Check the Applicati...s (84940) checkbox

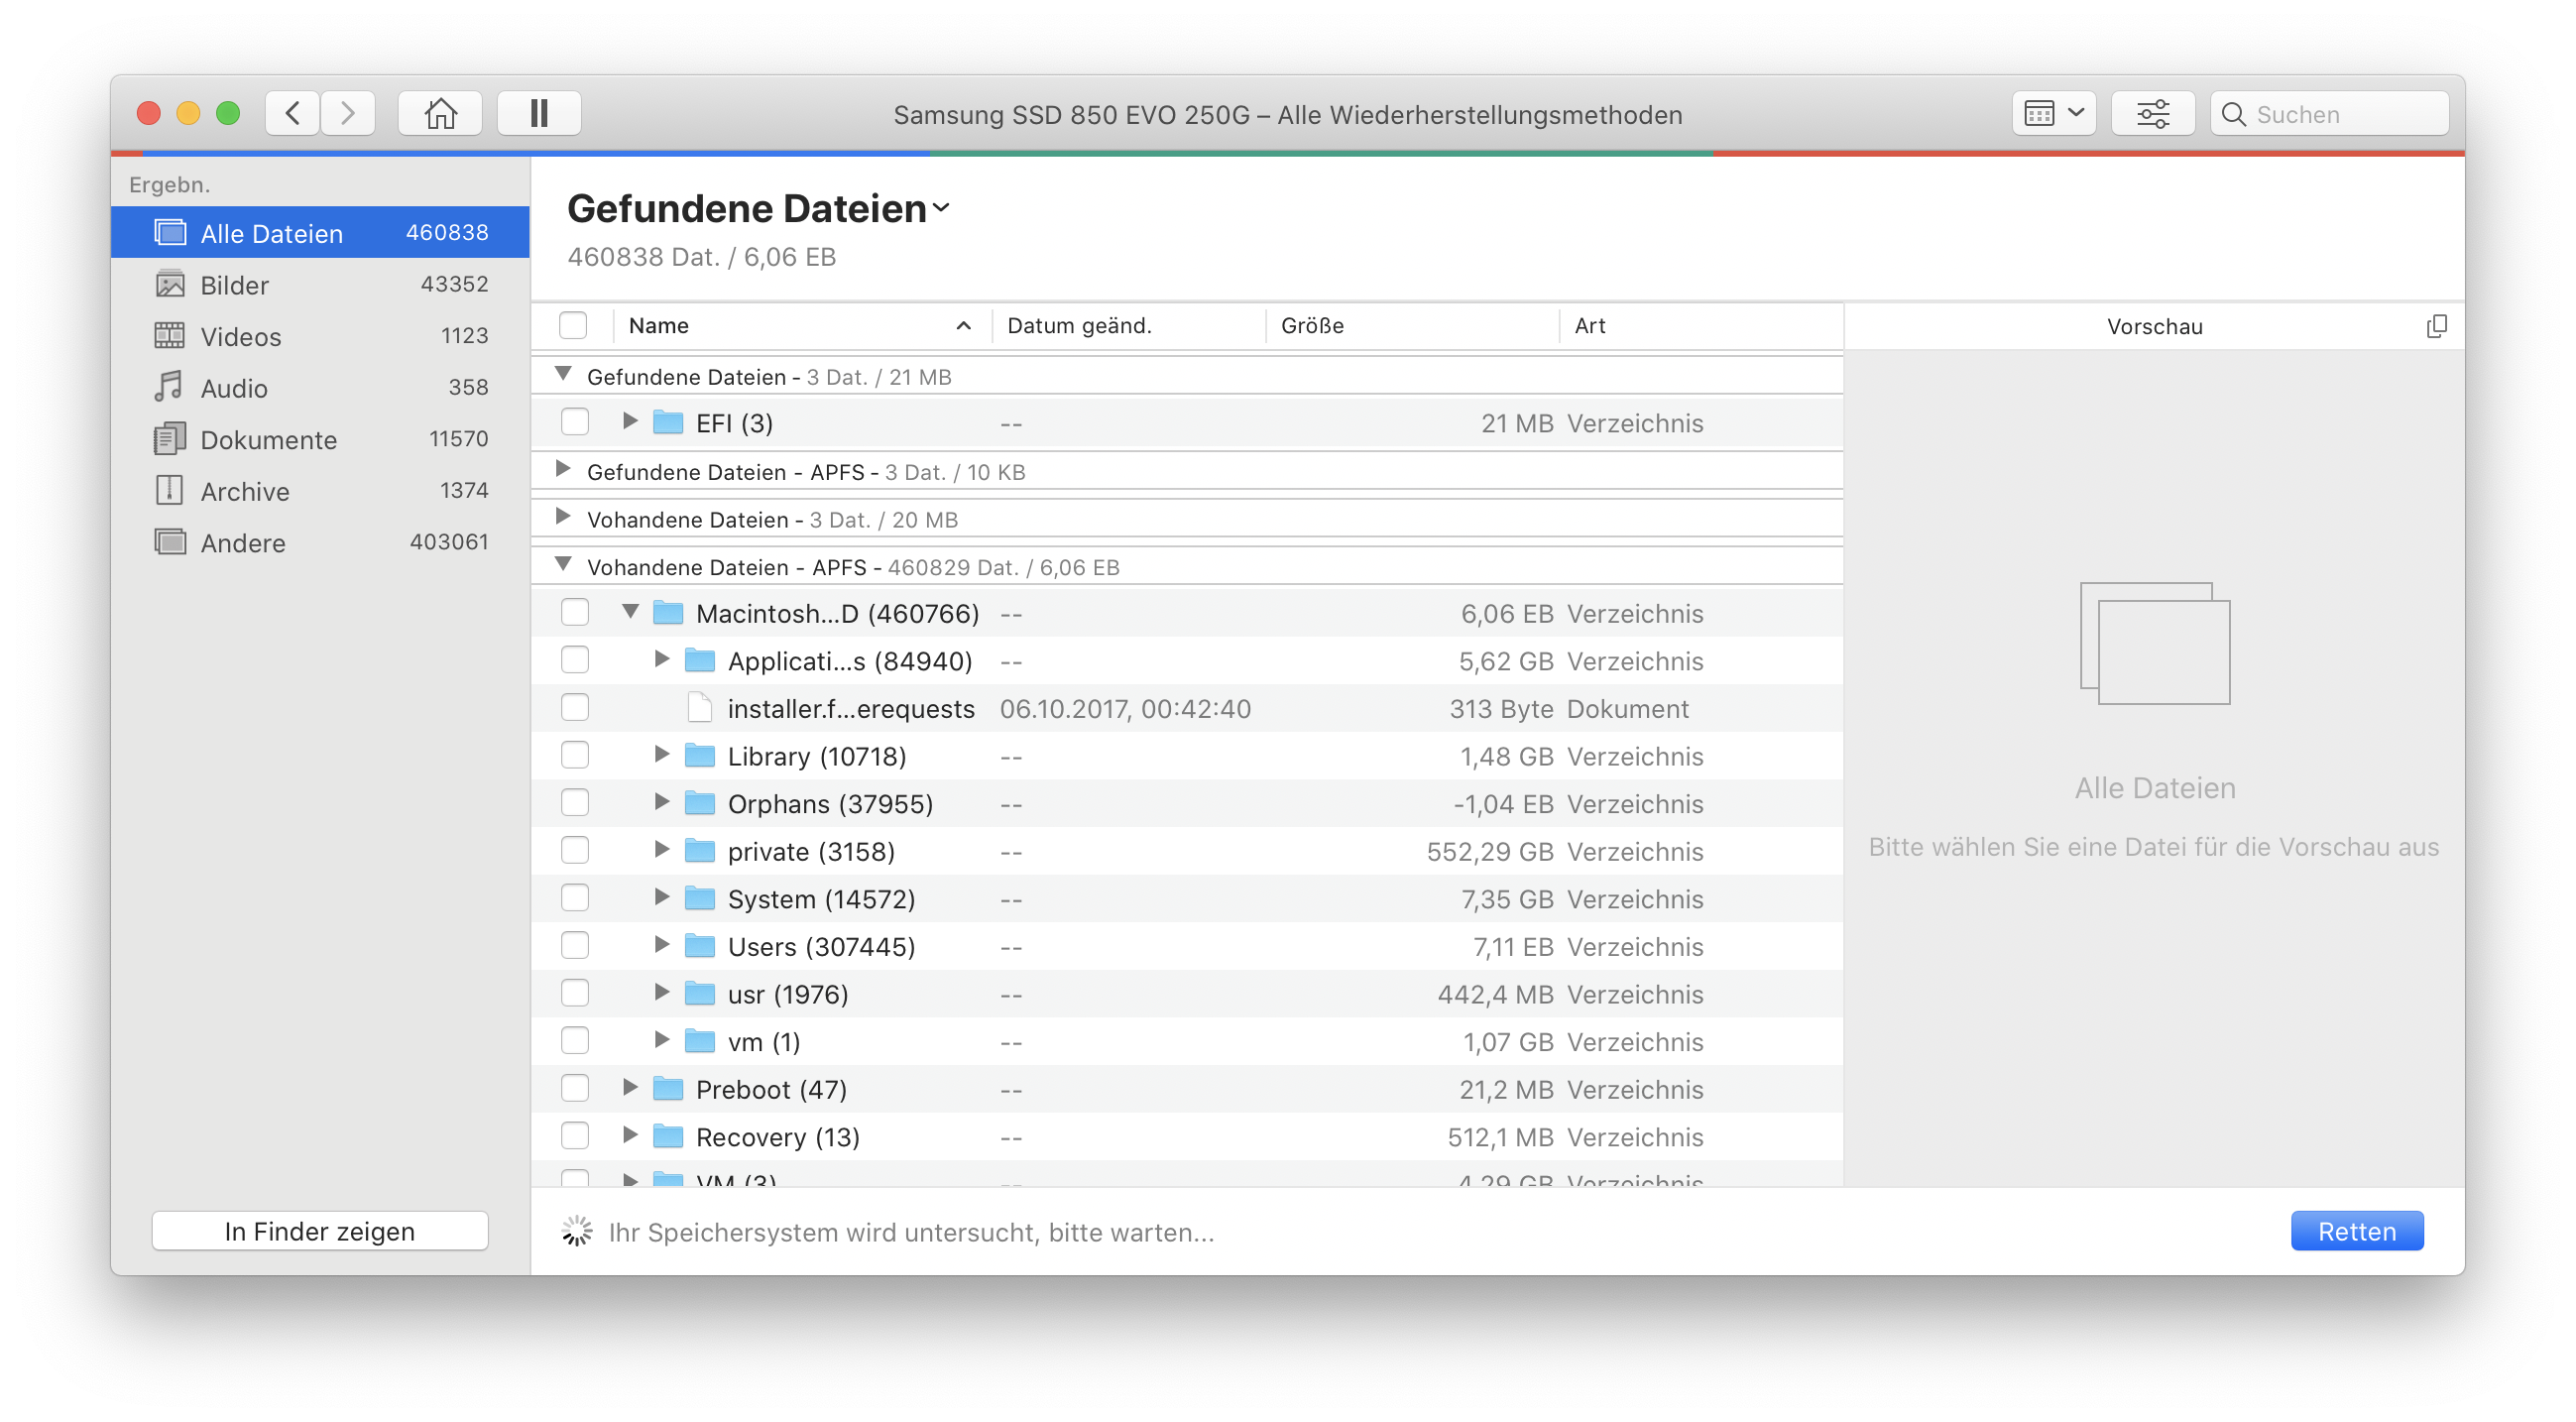tap(575, 660)
